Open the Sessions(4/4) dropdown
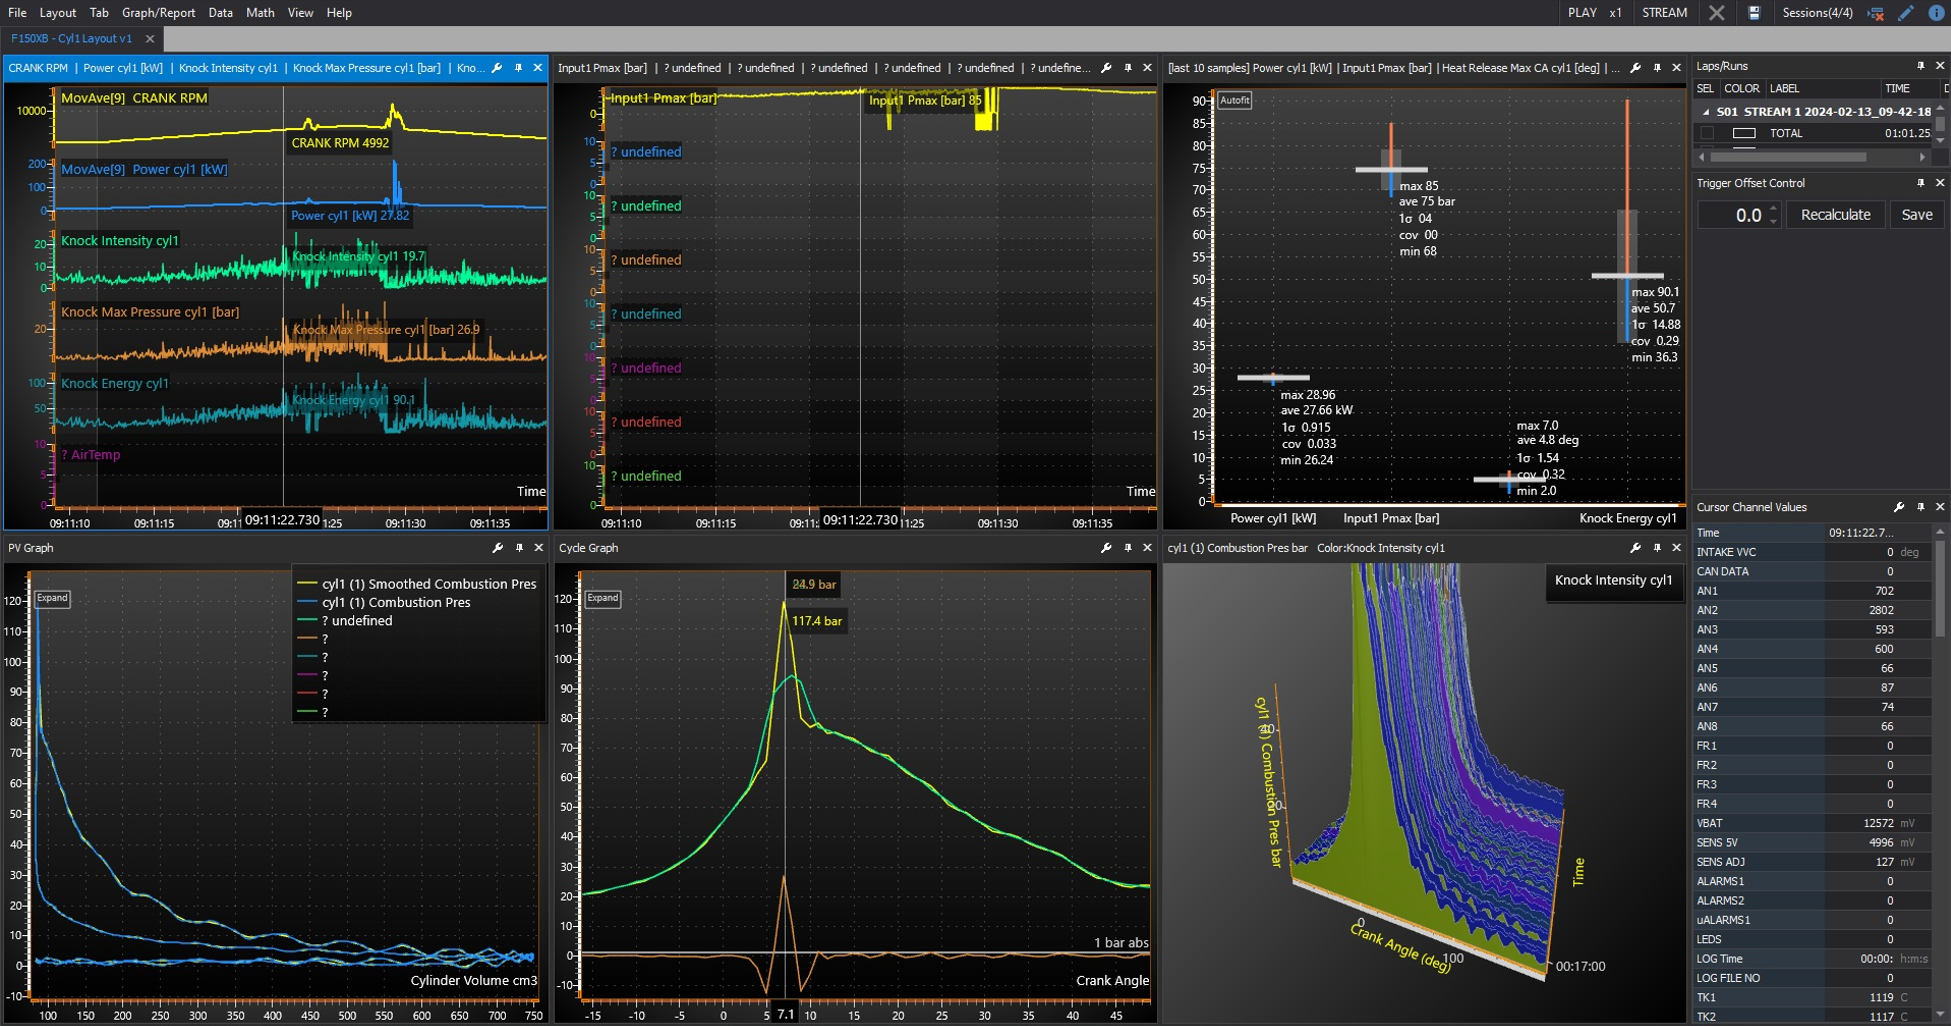This screenshot has width=1951, height=1026. click(x=1817, y=13)
